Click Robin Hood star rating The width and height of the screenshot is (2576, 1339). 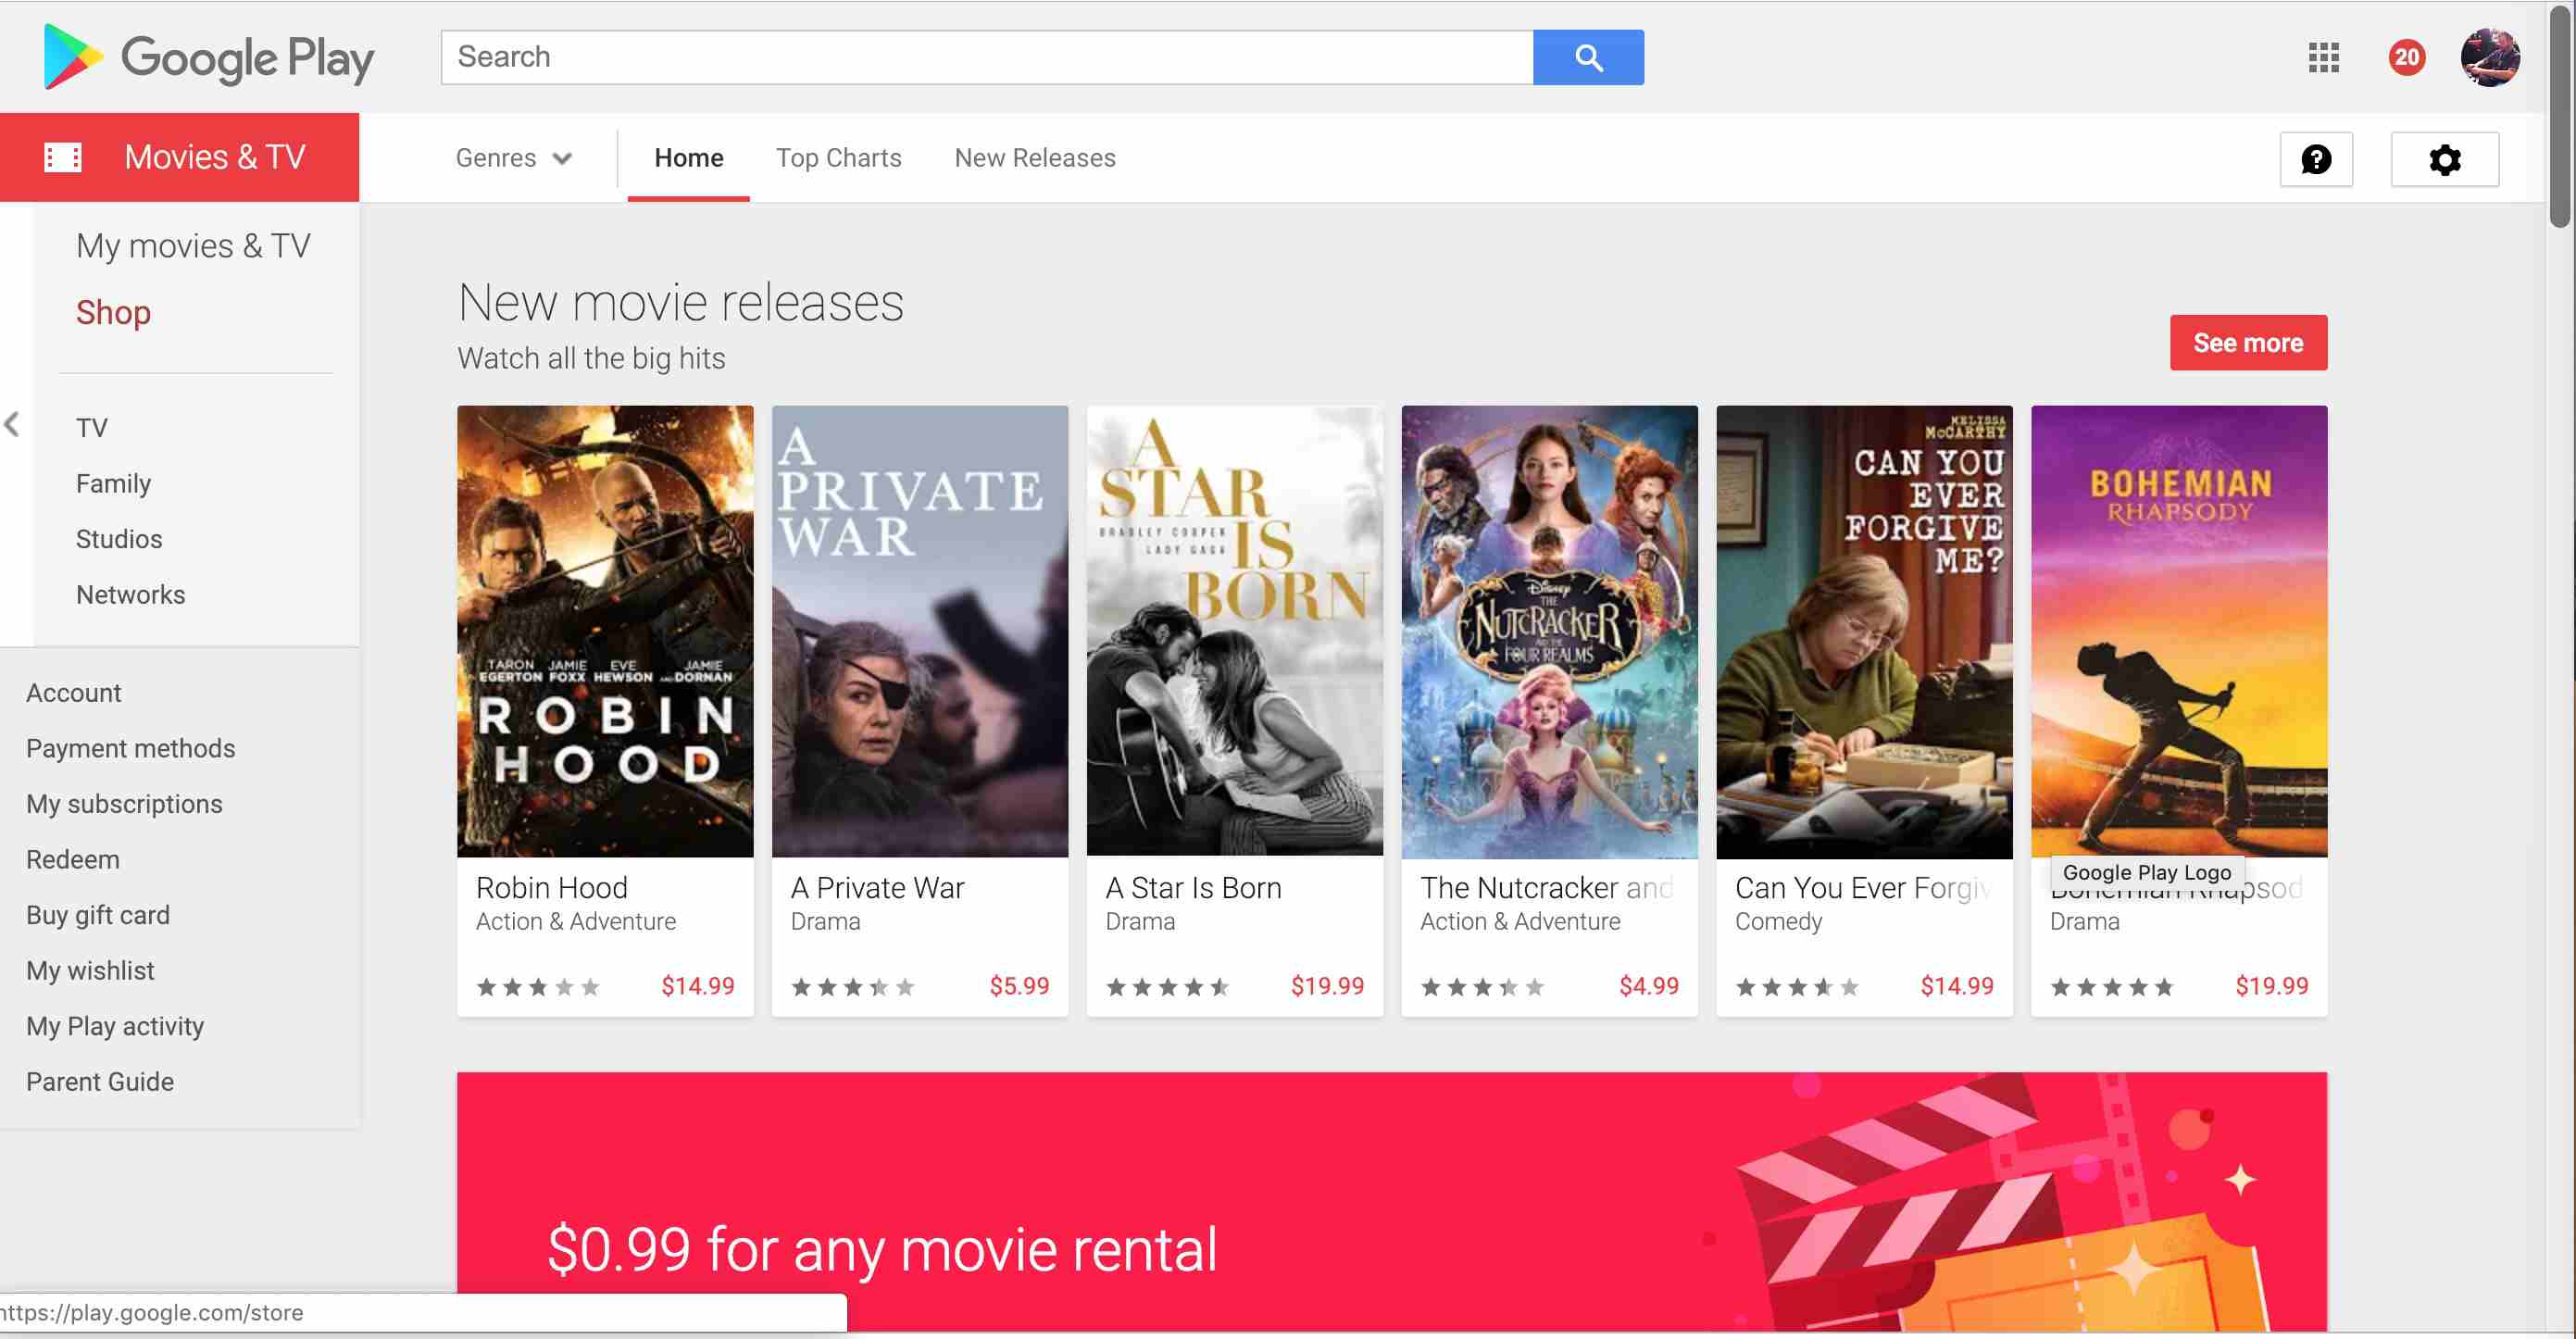tap(538, 987)
